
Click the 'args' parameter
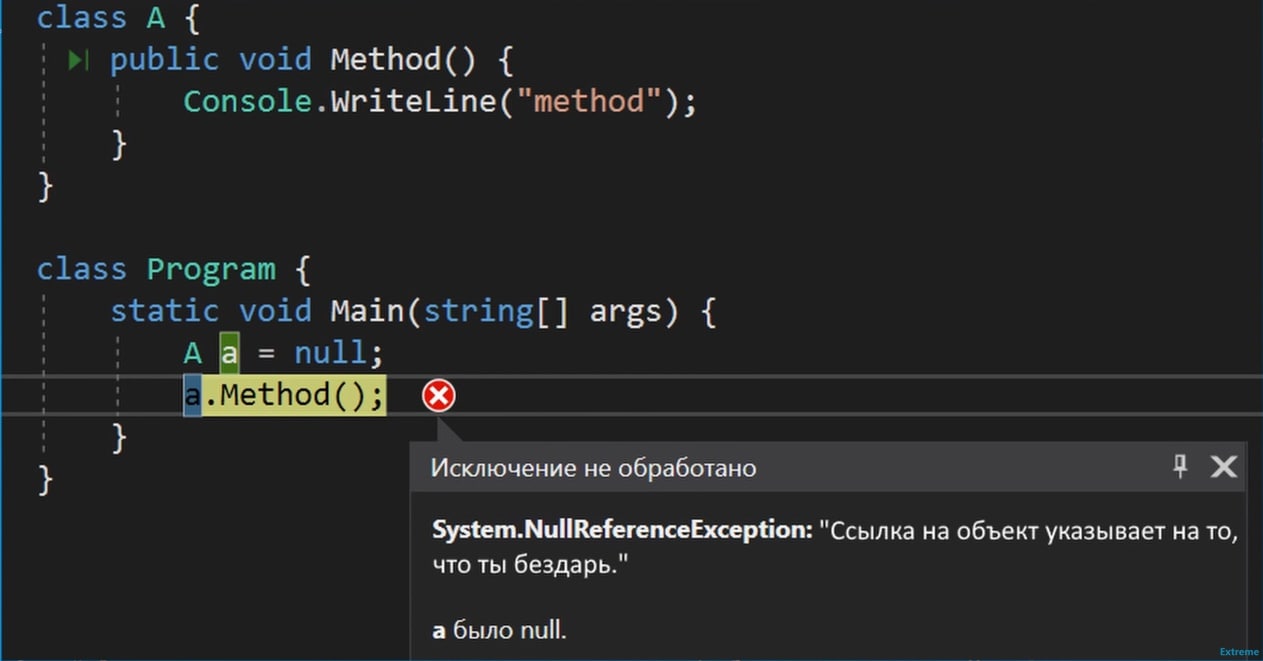click(x=626, y=311)
